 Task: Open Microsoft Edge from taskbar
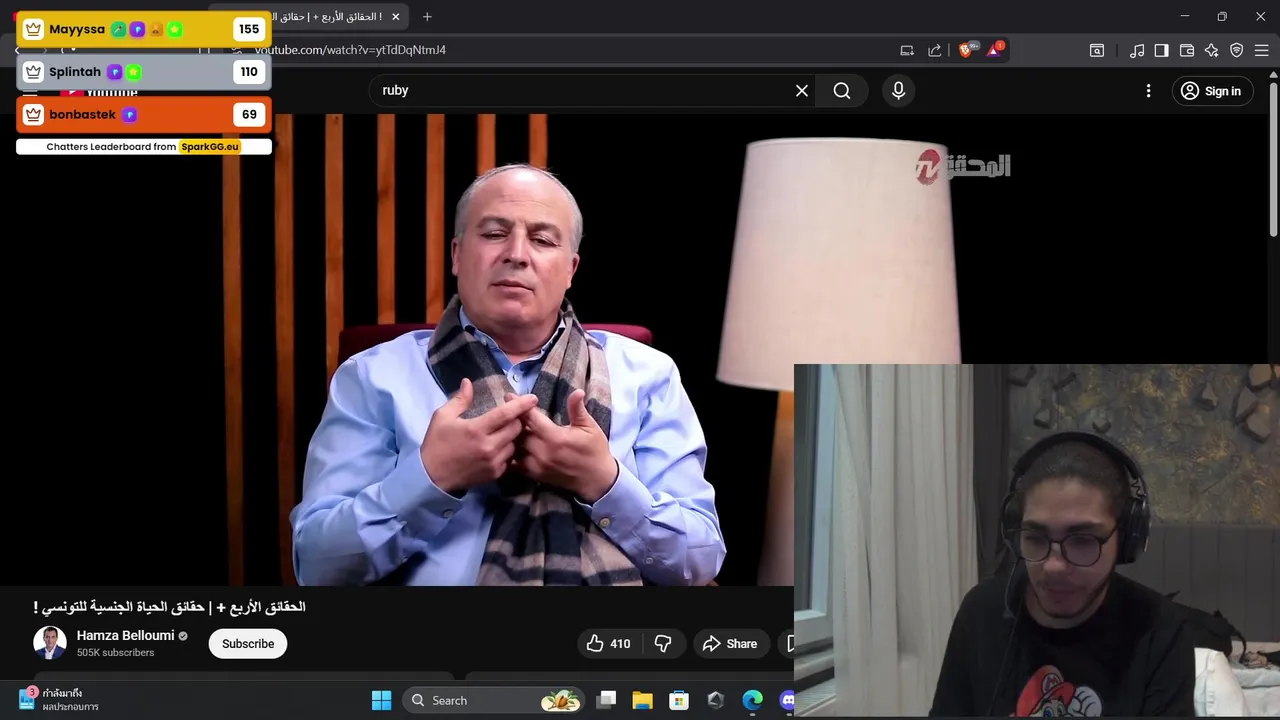[x=752, y=701]
